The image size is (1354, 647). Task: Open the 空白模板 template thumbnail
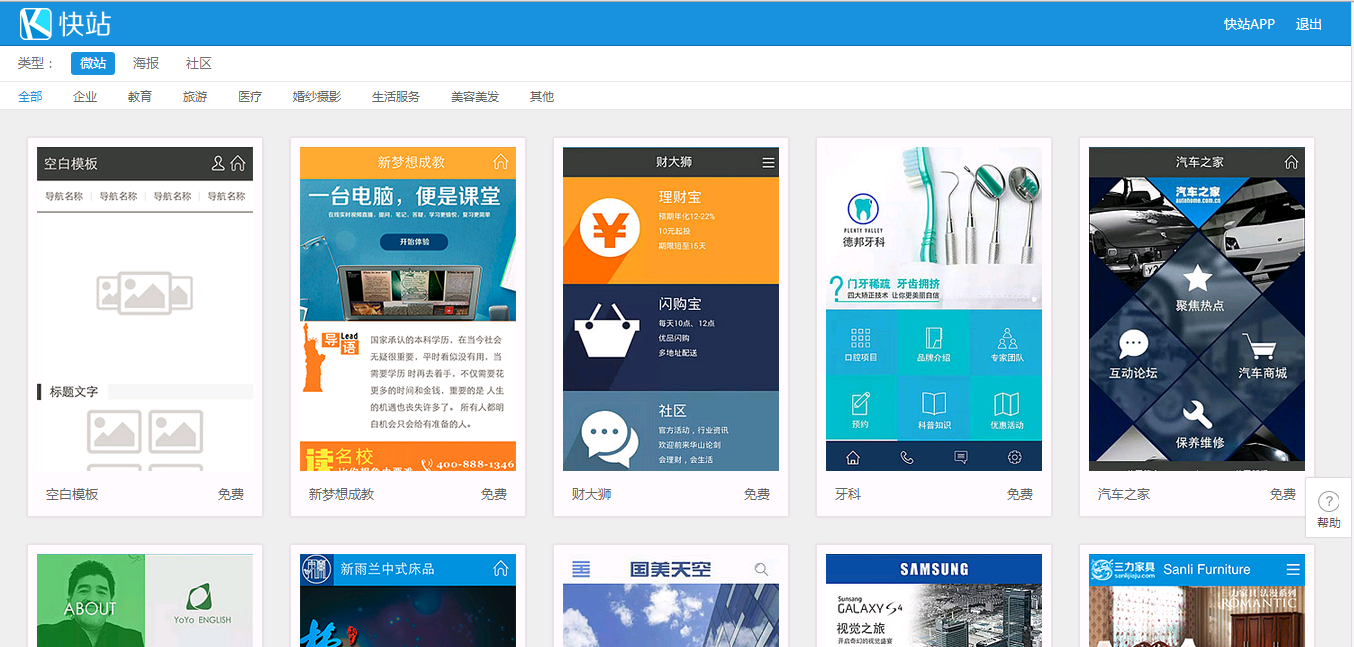click(x=145, y=309)
